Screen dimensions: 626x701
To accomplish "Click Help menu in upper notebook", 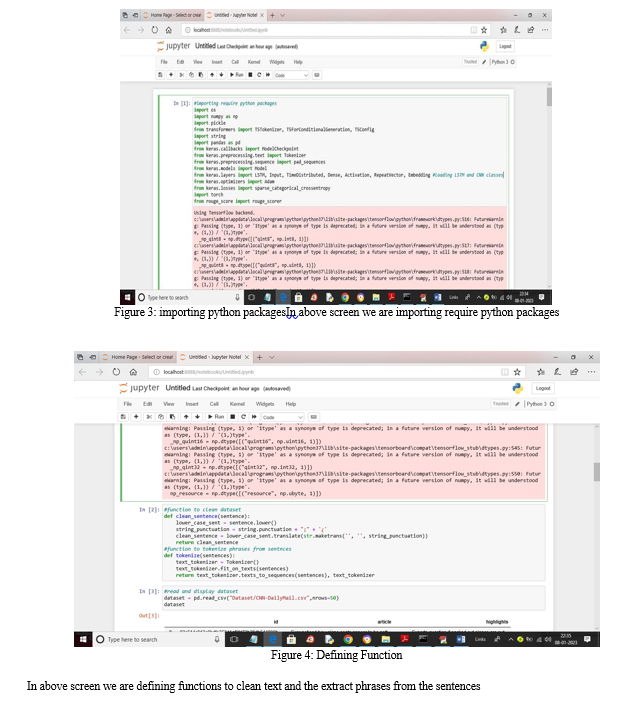I will pos(298,62).
